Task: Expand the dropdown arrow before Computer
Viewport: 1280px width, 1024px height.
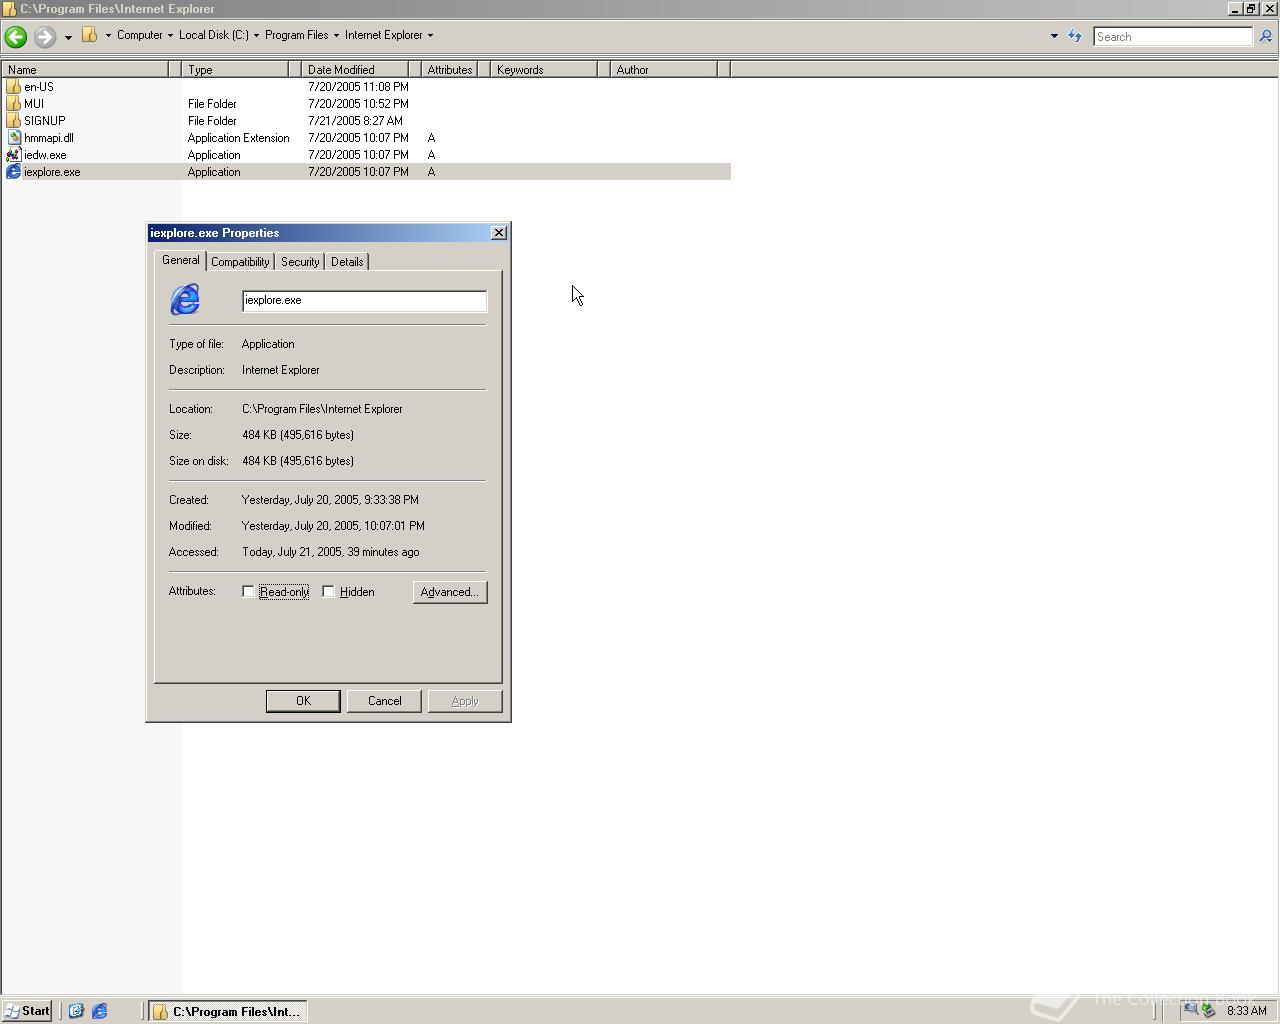Action: click(x=108, y=35)
